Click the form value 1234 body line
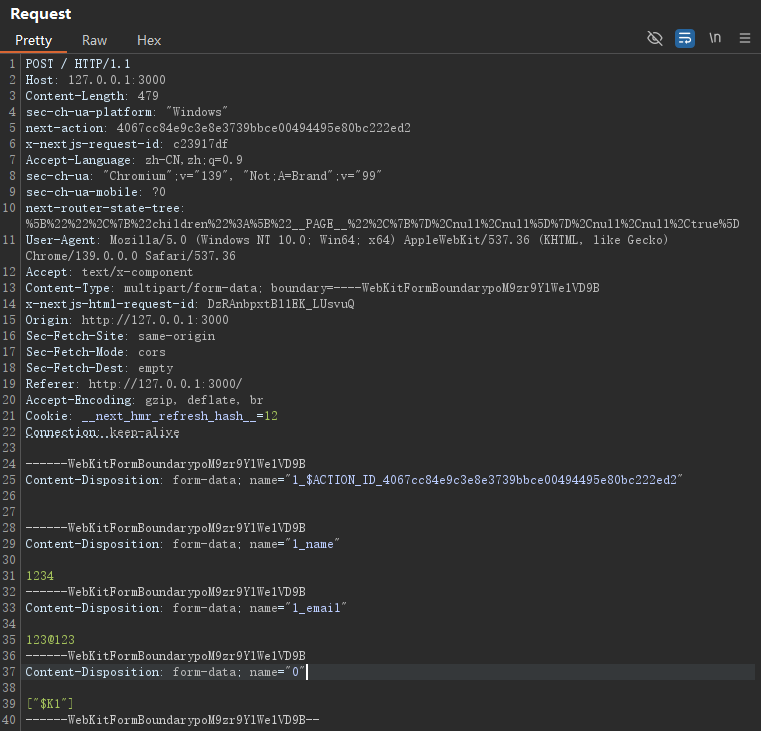 pyautogui.click(x=40, y=576)
